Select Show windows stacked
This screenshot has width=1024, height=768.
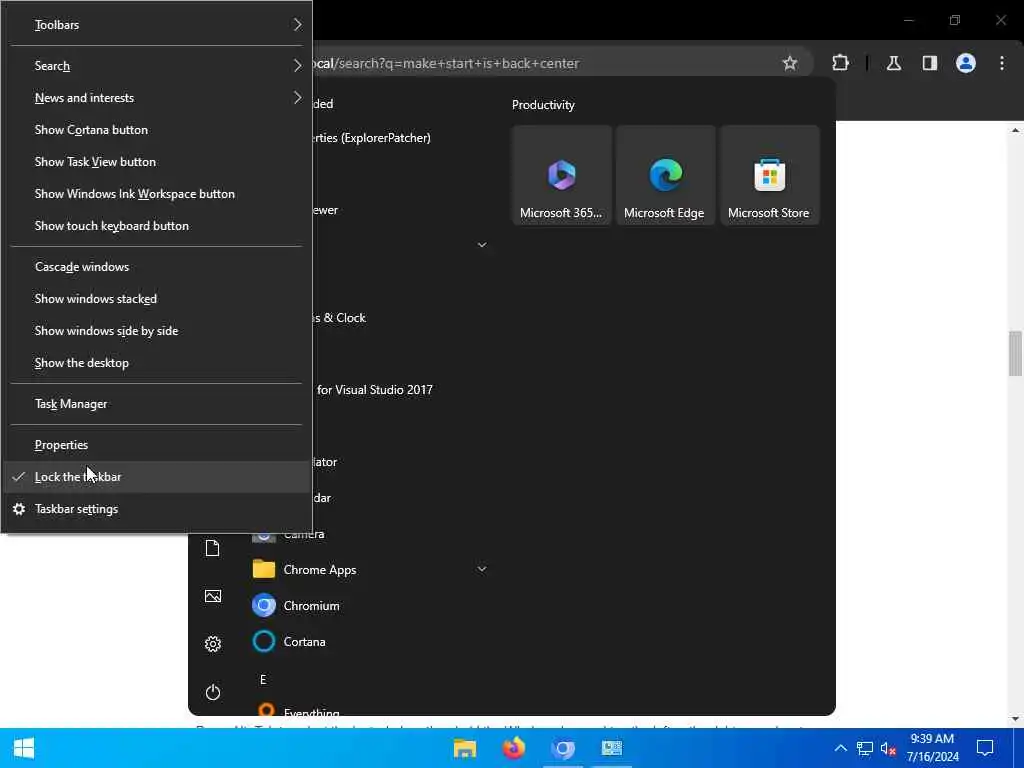tap(157, 299)
